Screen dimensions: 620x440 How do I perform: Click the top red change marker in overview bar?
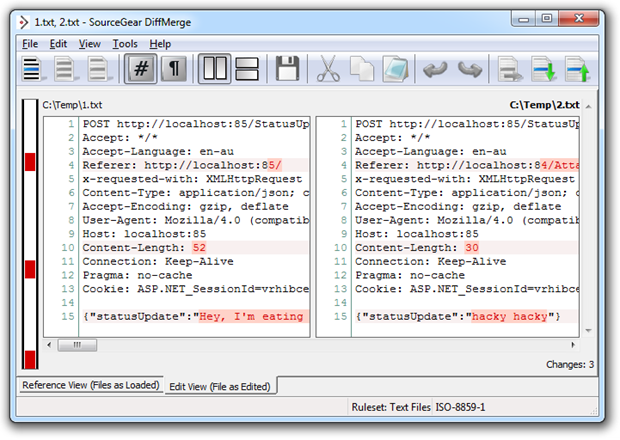click(x=30, y=162)
